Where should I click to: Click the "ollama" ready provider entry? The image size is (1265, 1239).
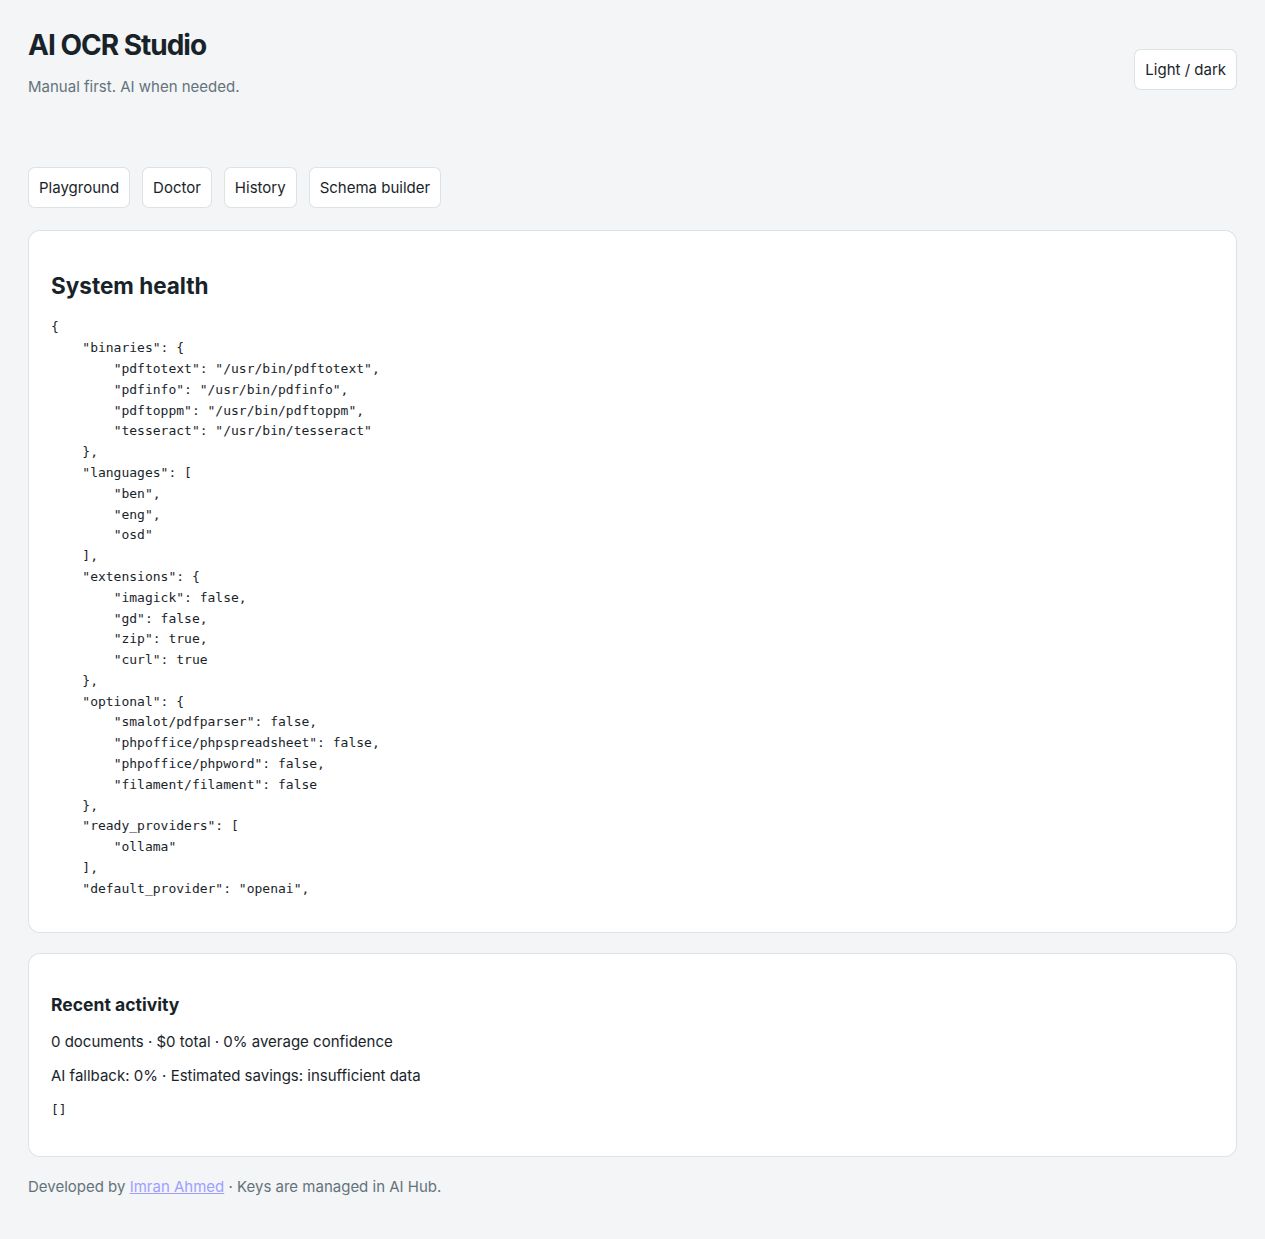[x=145, y=847]
